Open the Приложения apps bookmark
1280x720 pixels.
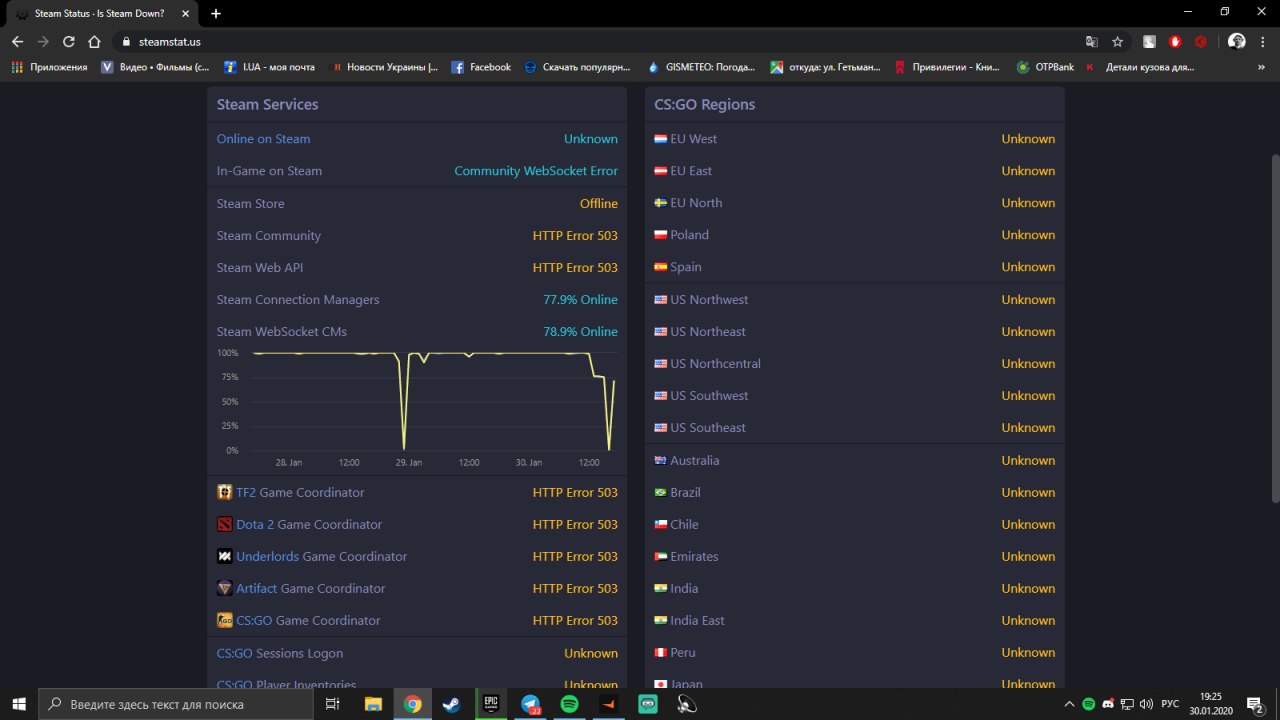point(49,67)
